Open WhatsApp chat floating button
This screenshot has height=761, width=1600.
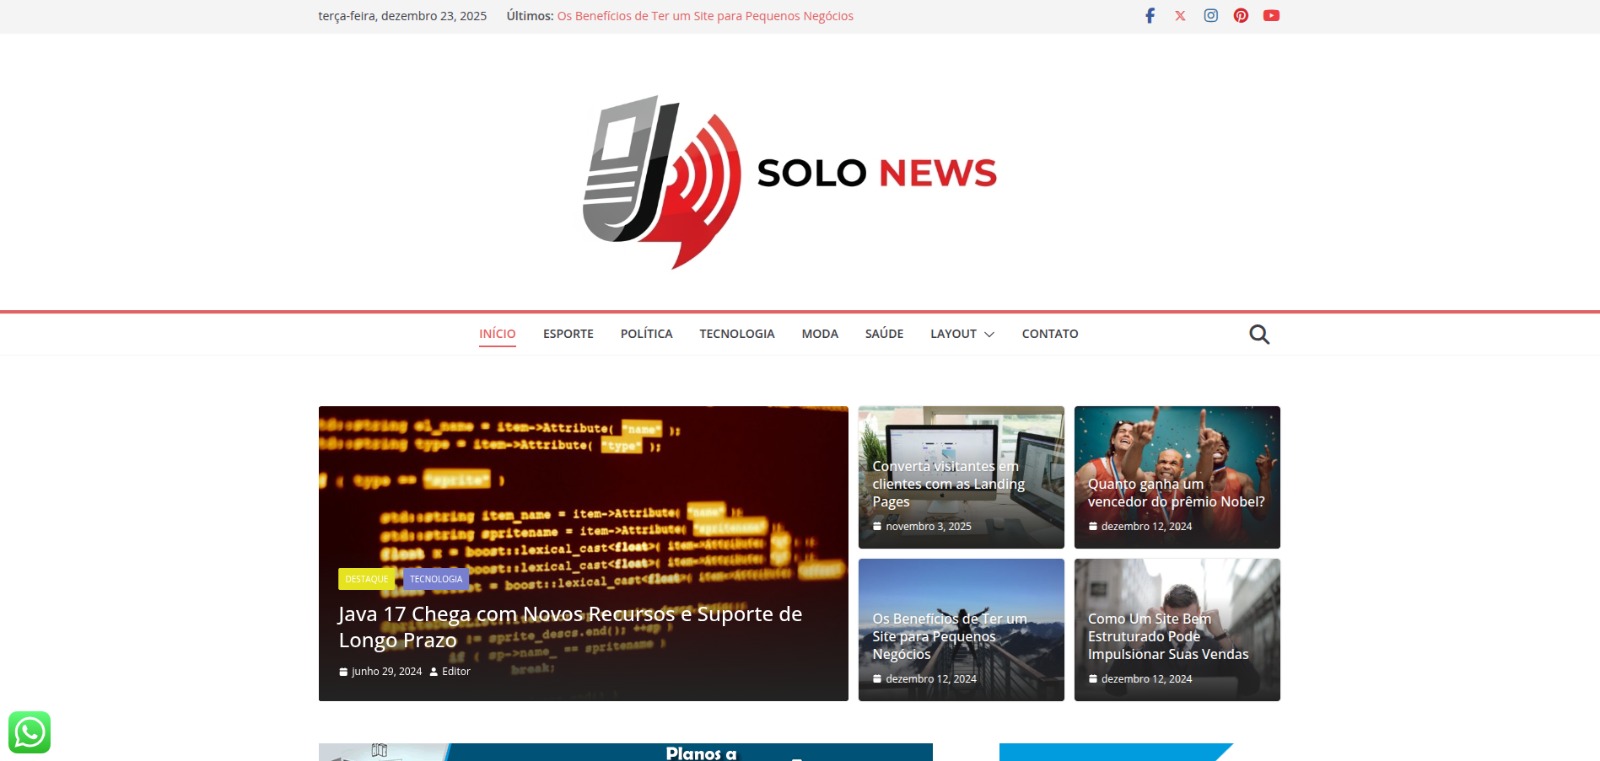point(29,733)
